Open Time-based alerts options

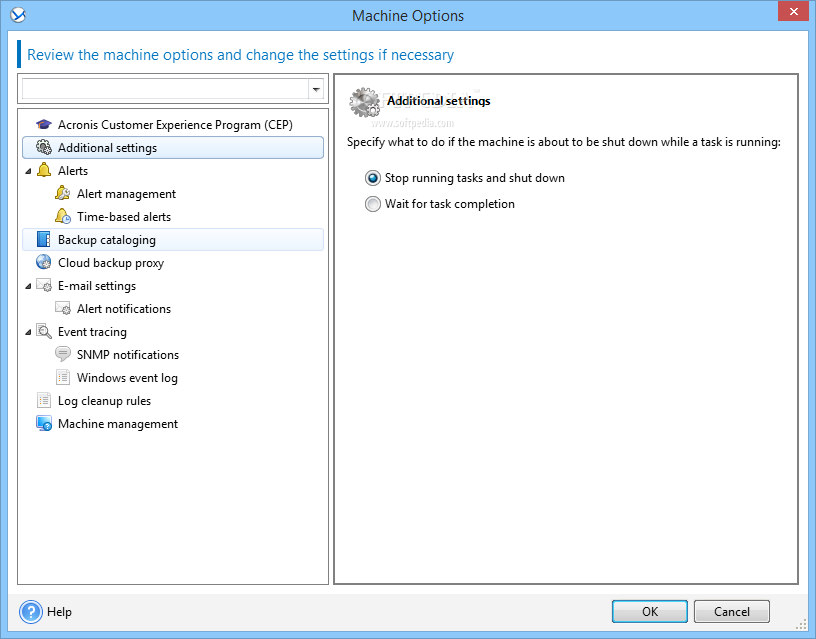coord(123,216)
